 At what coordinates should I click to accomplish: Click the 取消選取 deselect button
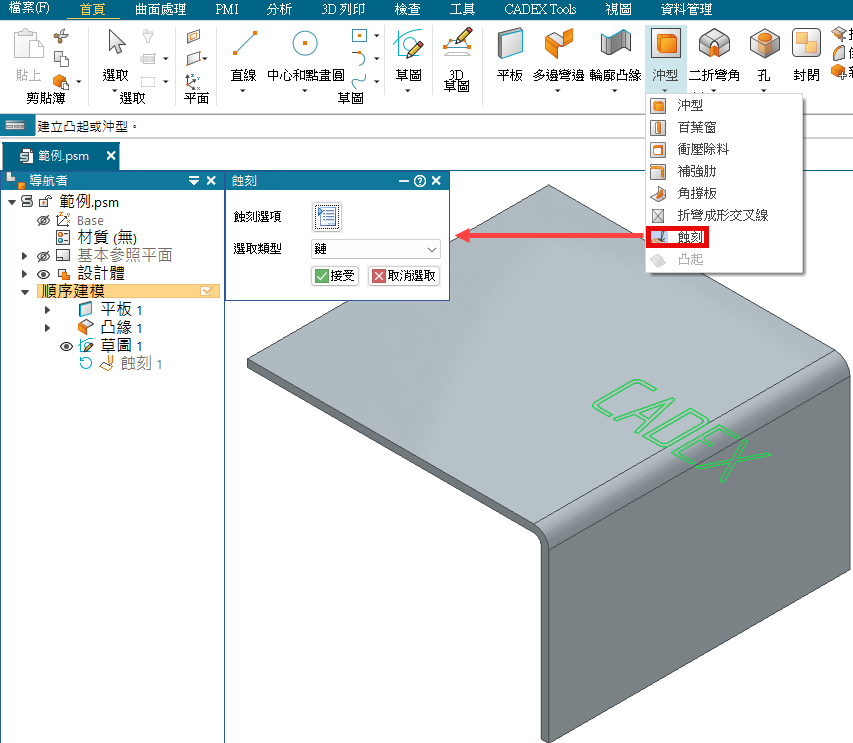(404, 276)
